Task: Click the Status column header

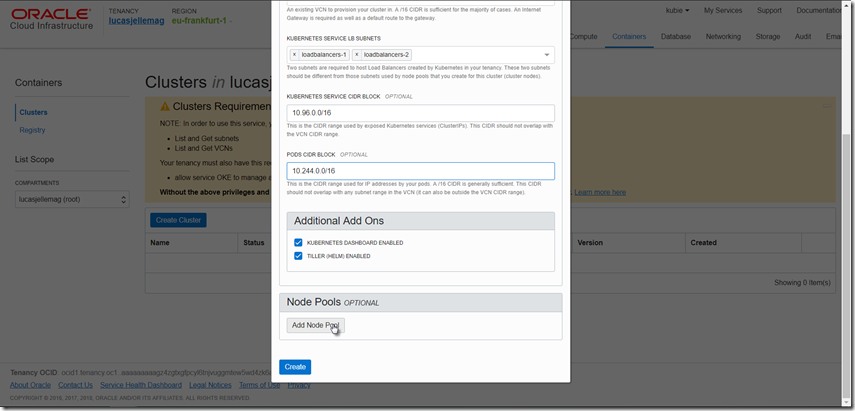Action: click(x=254, y=243)
